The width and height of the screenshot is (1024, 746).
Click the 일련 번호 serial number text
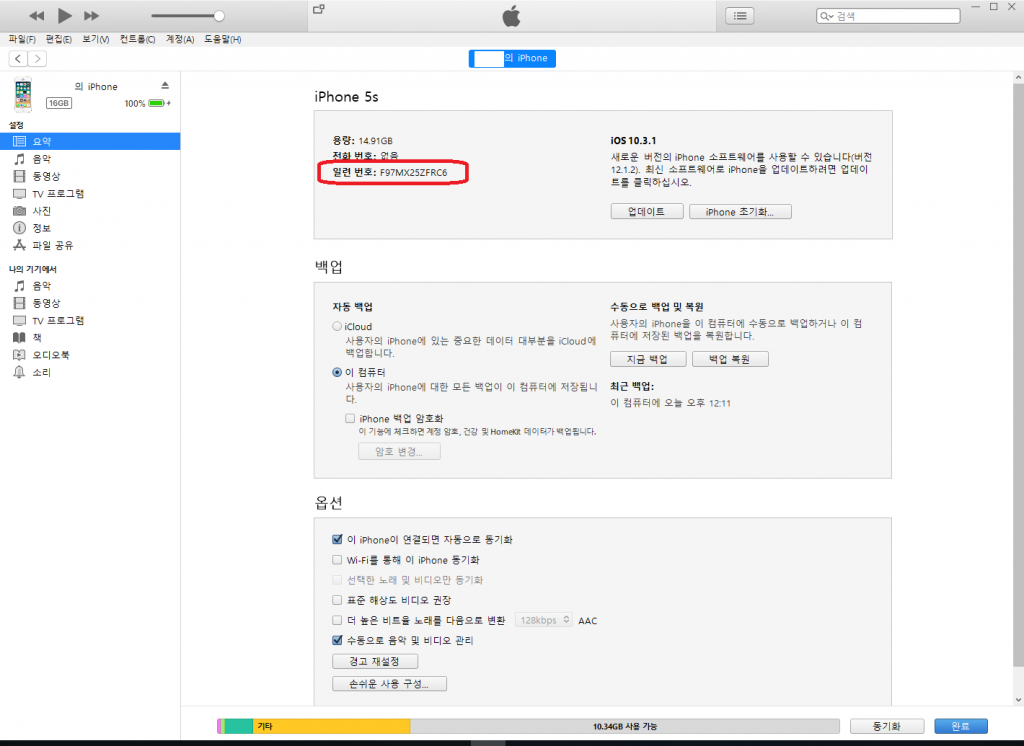[390, 172]
